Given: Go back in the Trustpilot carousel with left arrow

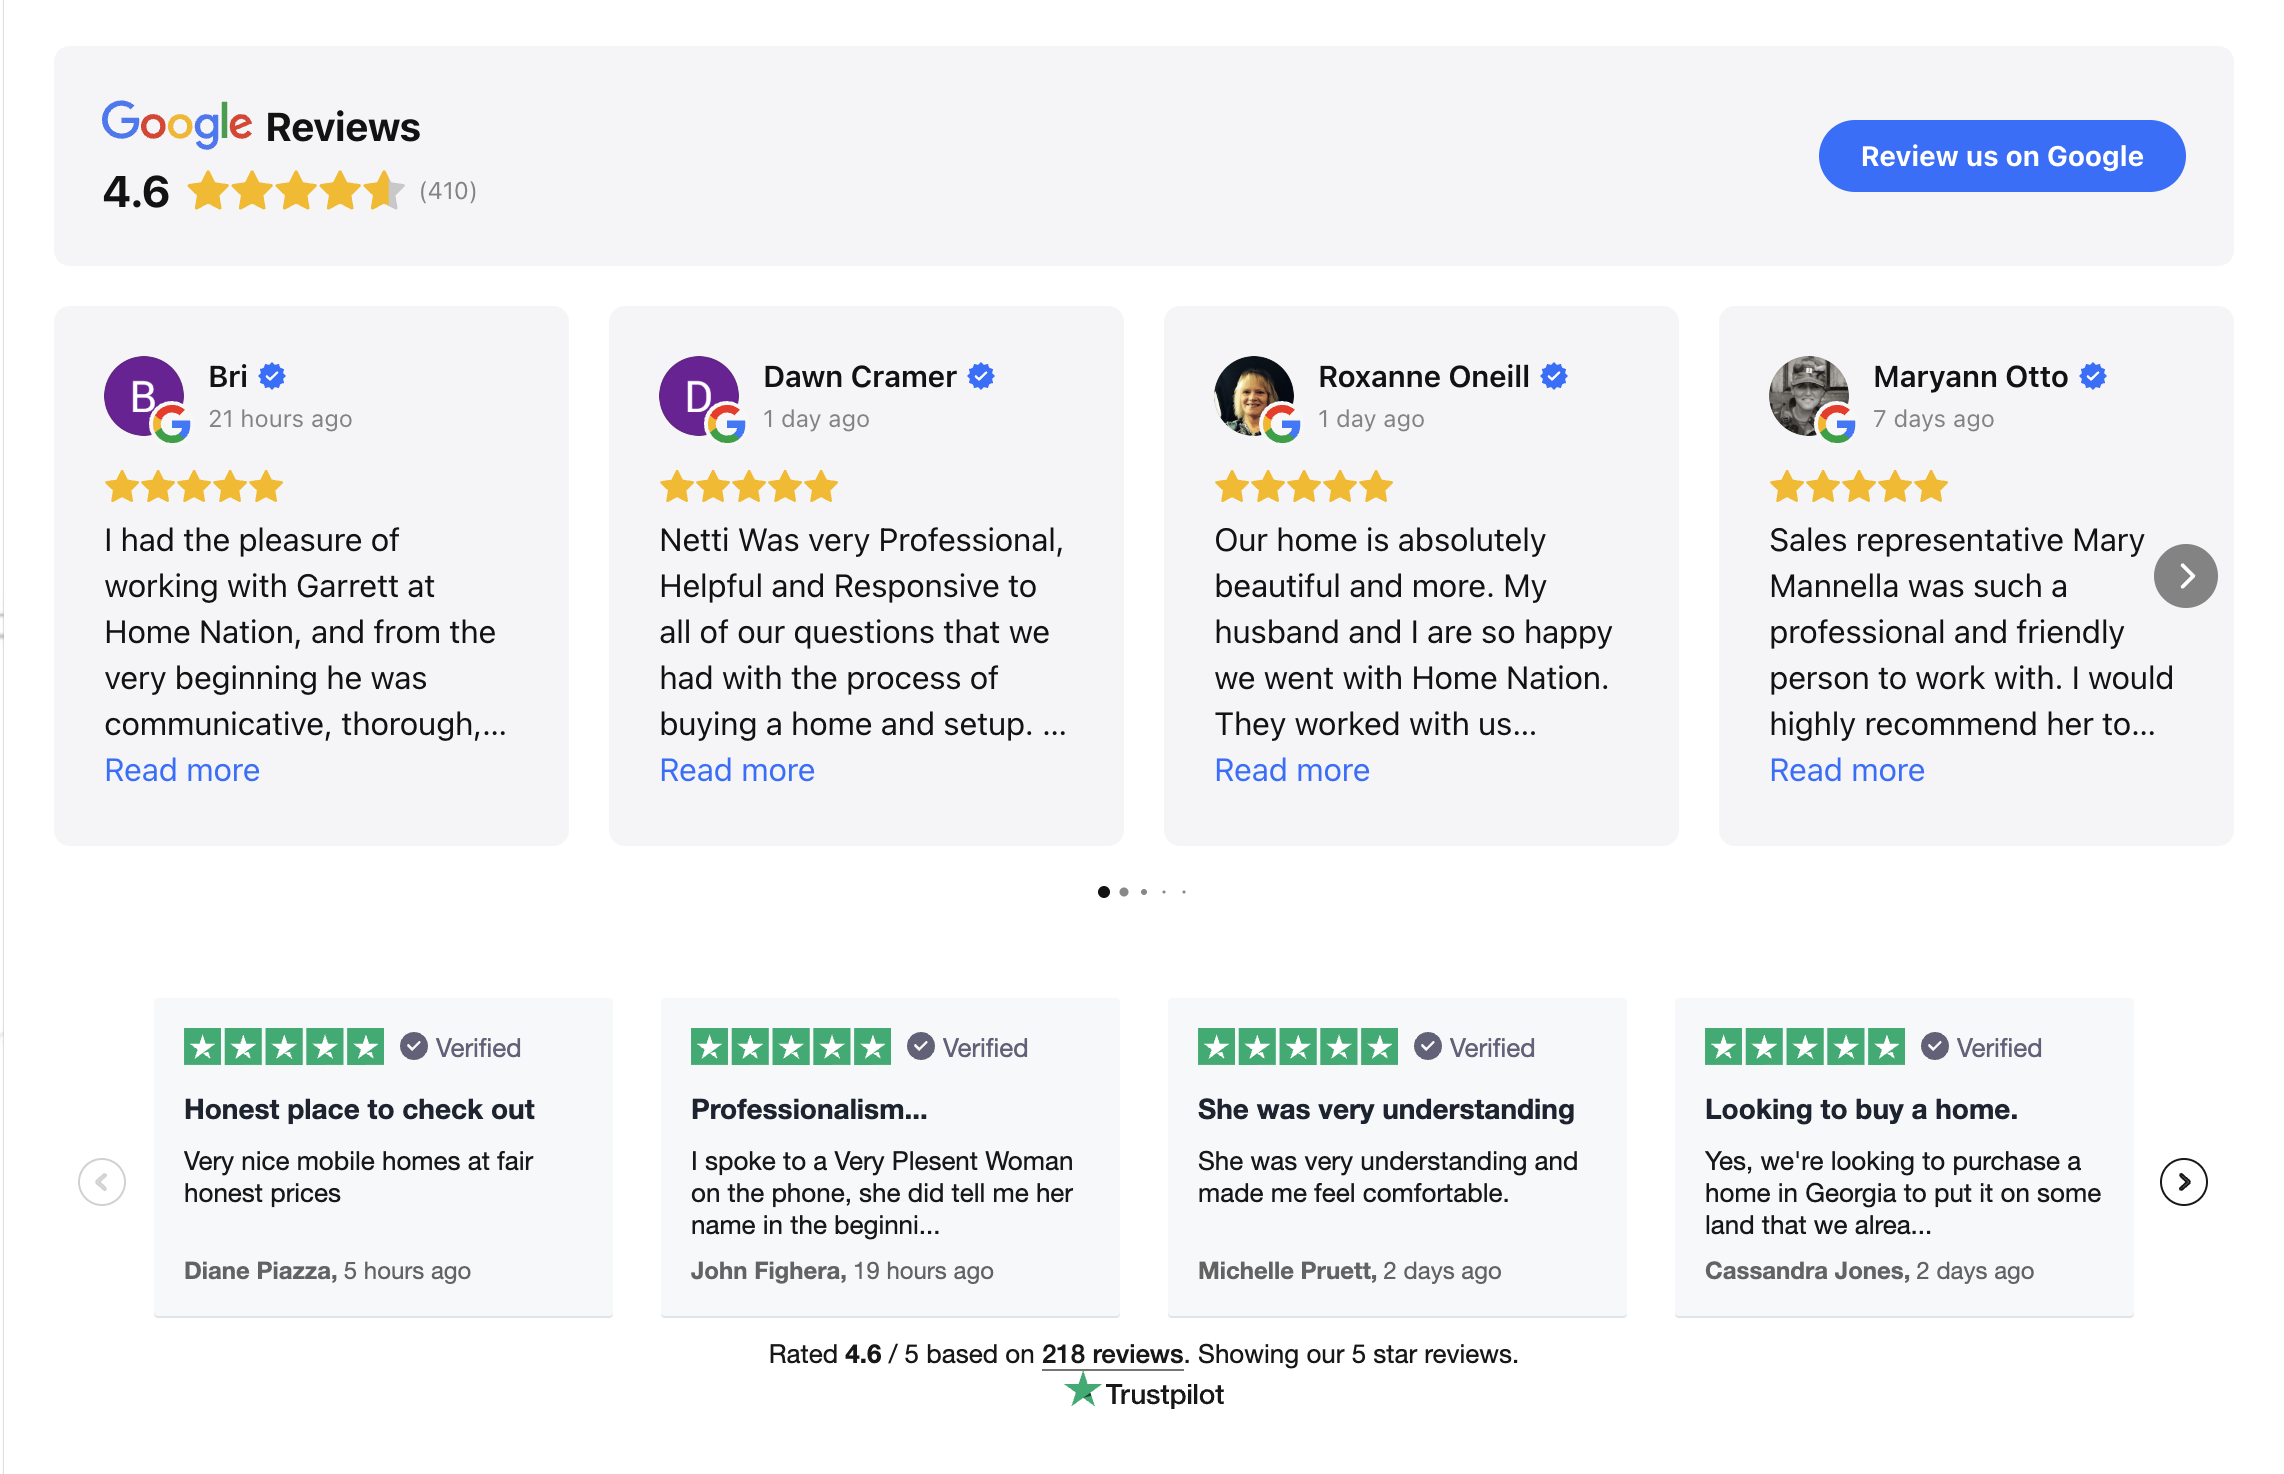Looking at the screenshot, I should 101,1181.
